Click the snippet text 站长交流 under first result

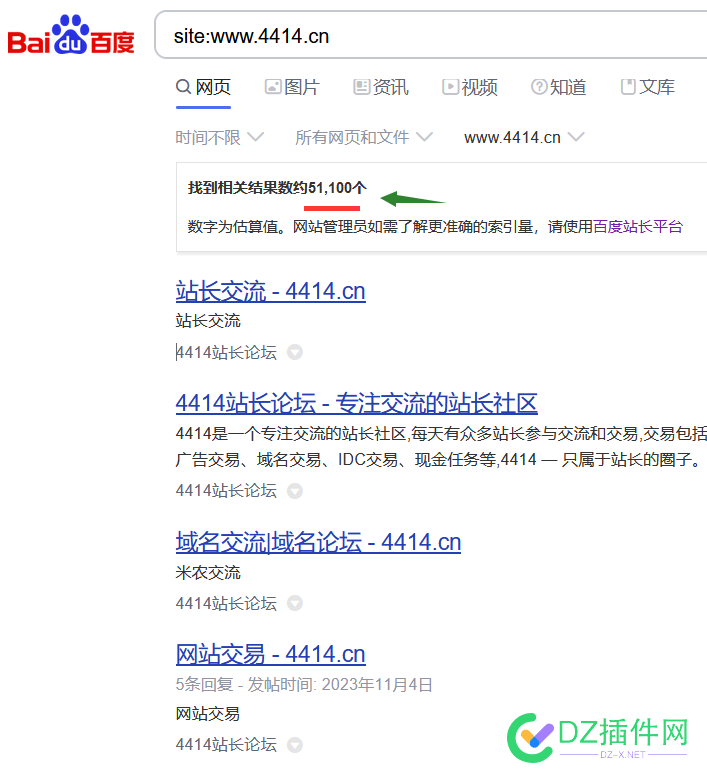click(x=208, y=321)
